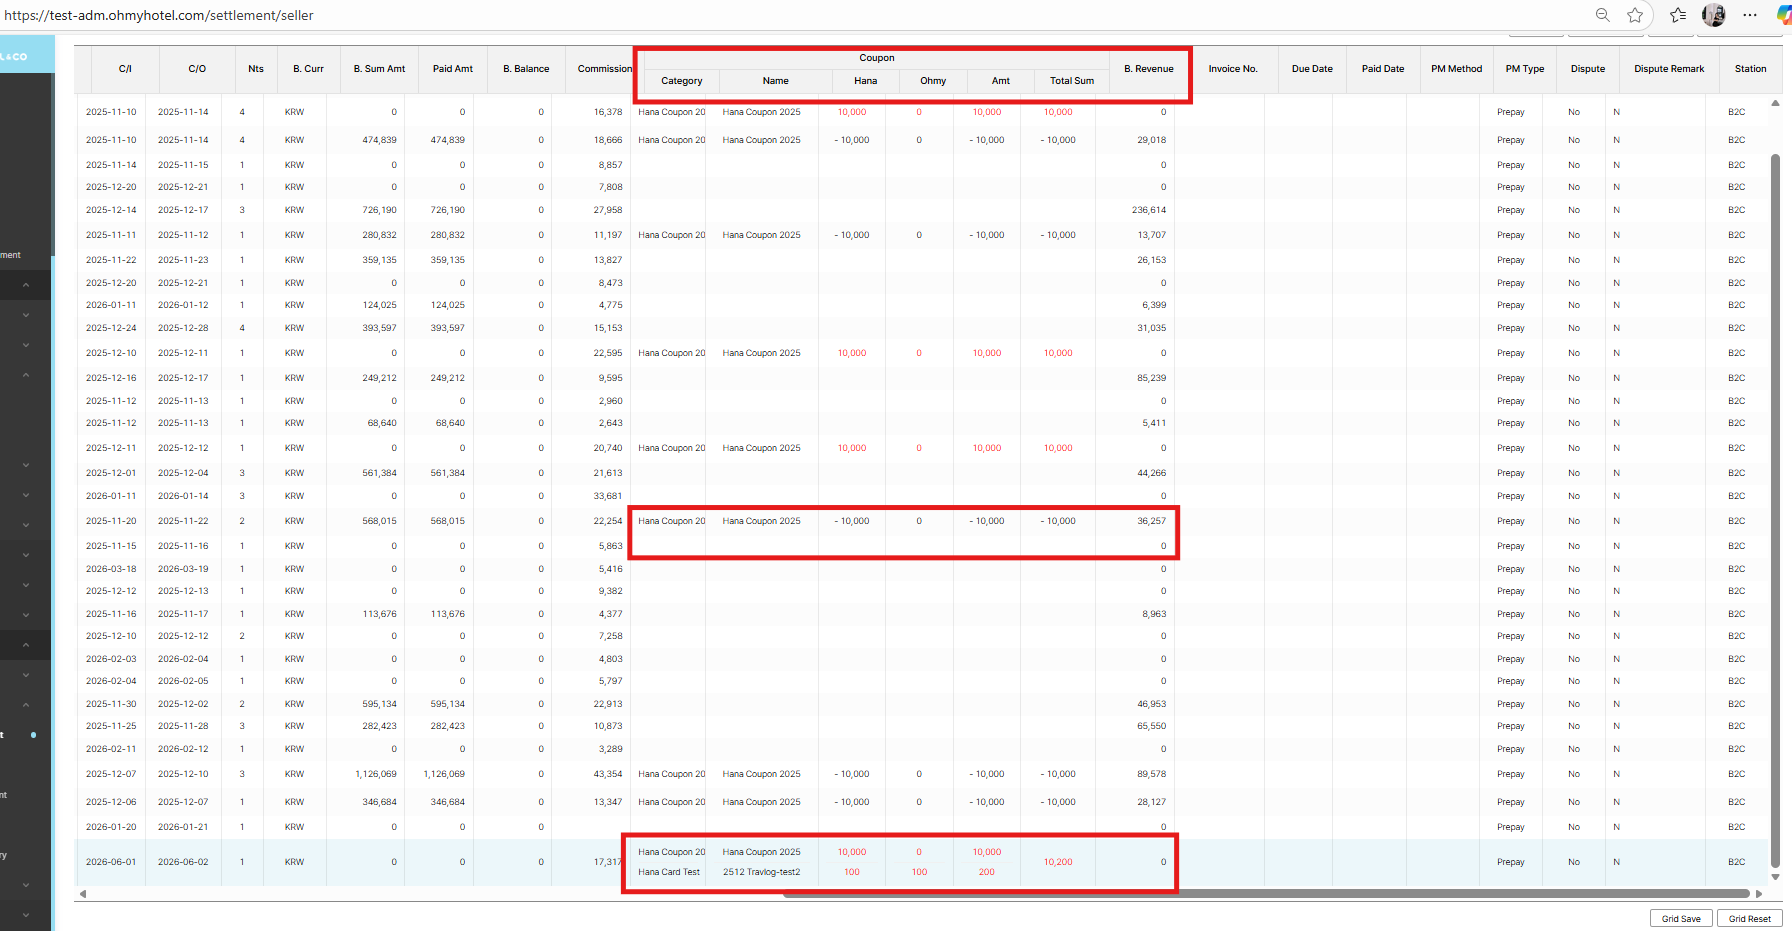Screen dimensions: 1792x931
Task: Open the browser settings and more menu
Action: click(x=1750, y=15)
